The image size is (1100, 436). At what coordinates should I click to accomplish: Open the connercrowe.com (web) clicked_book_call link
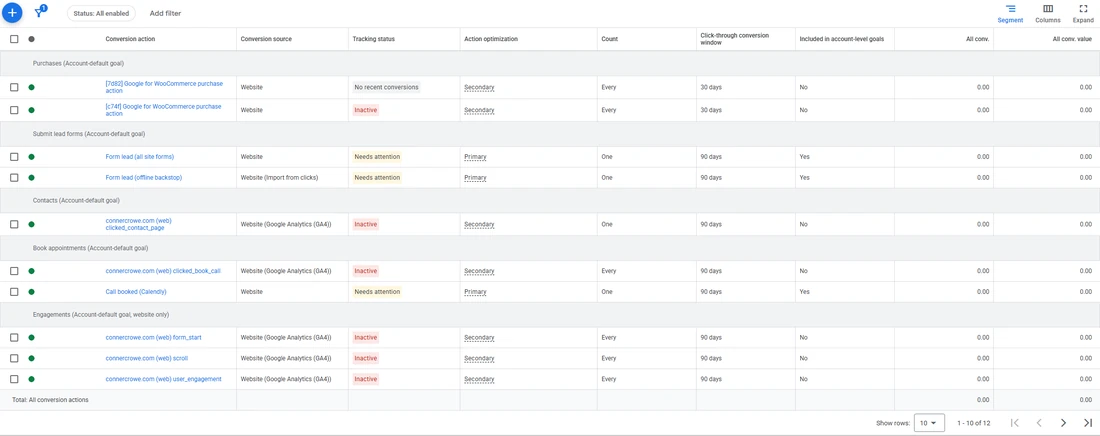(163, 271)
